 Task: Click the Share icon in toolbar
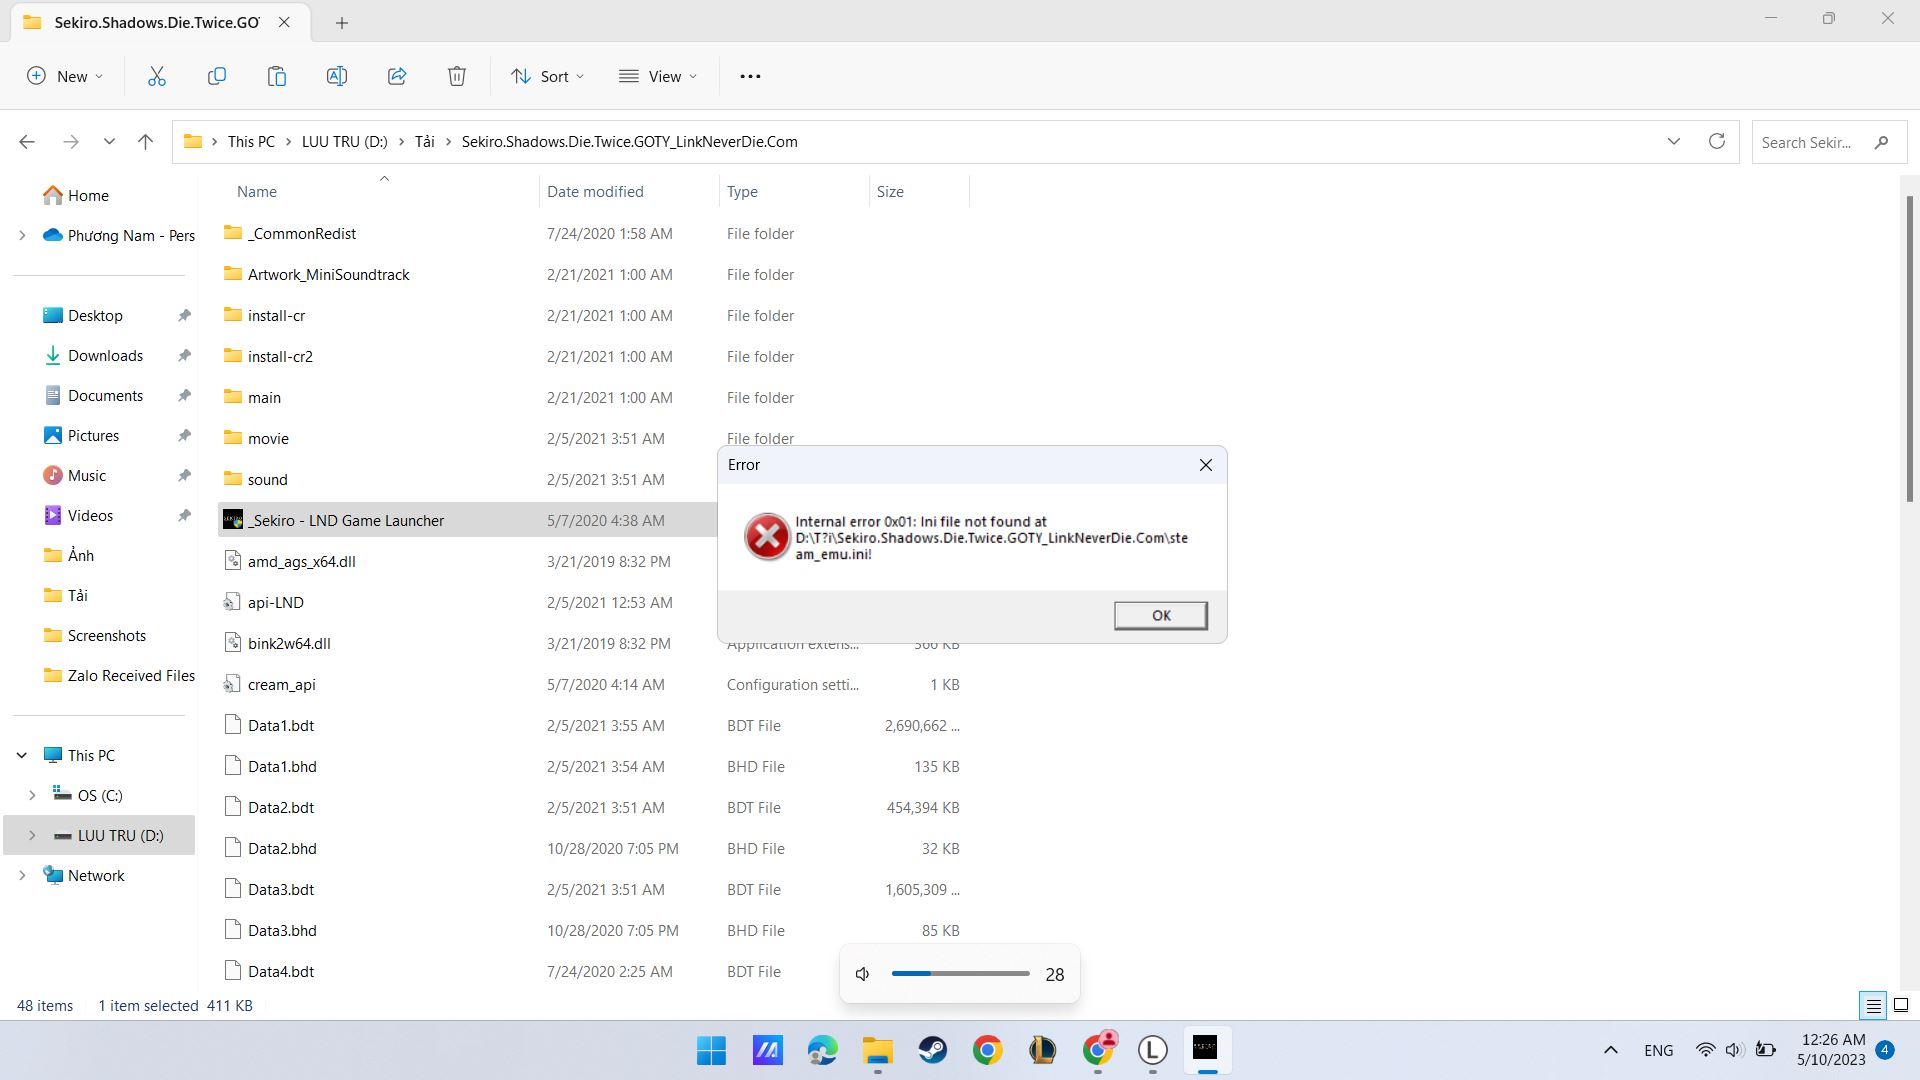(397, 76)
